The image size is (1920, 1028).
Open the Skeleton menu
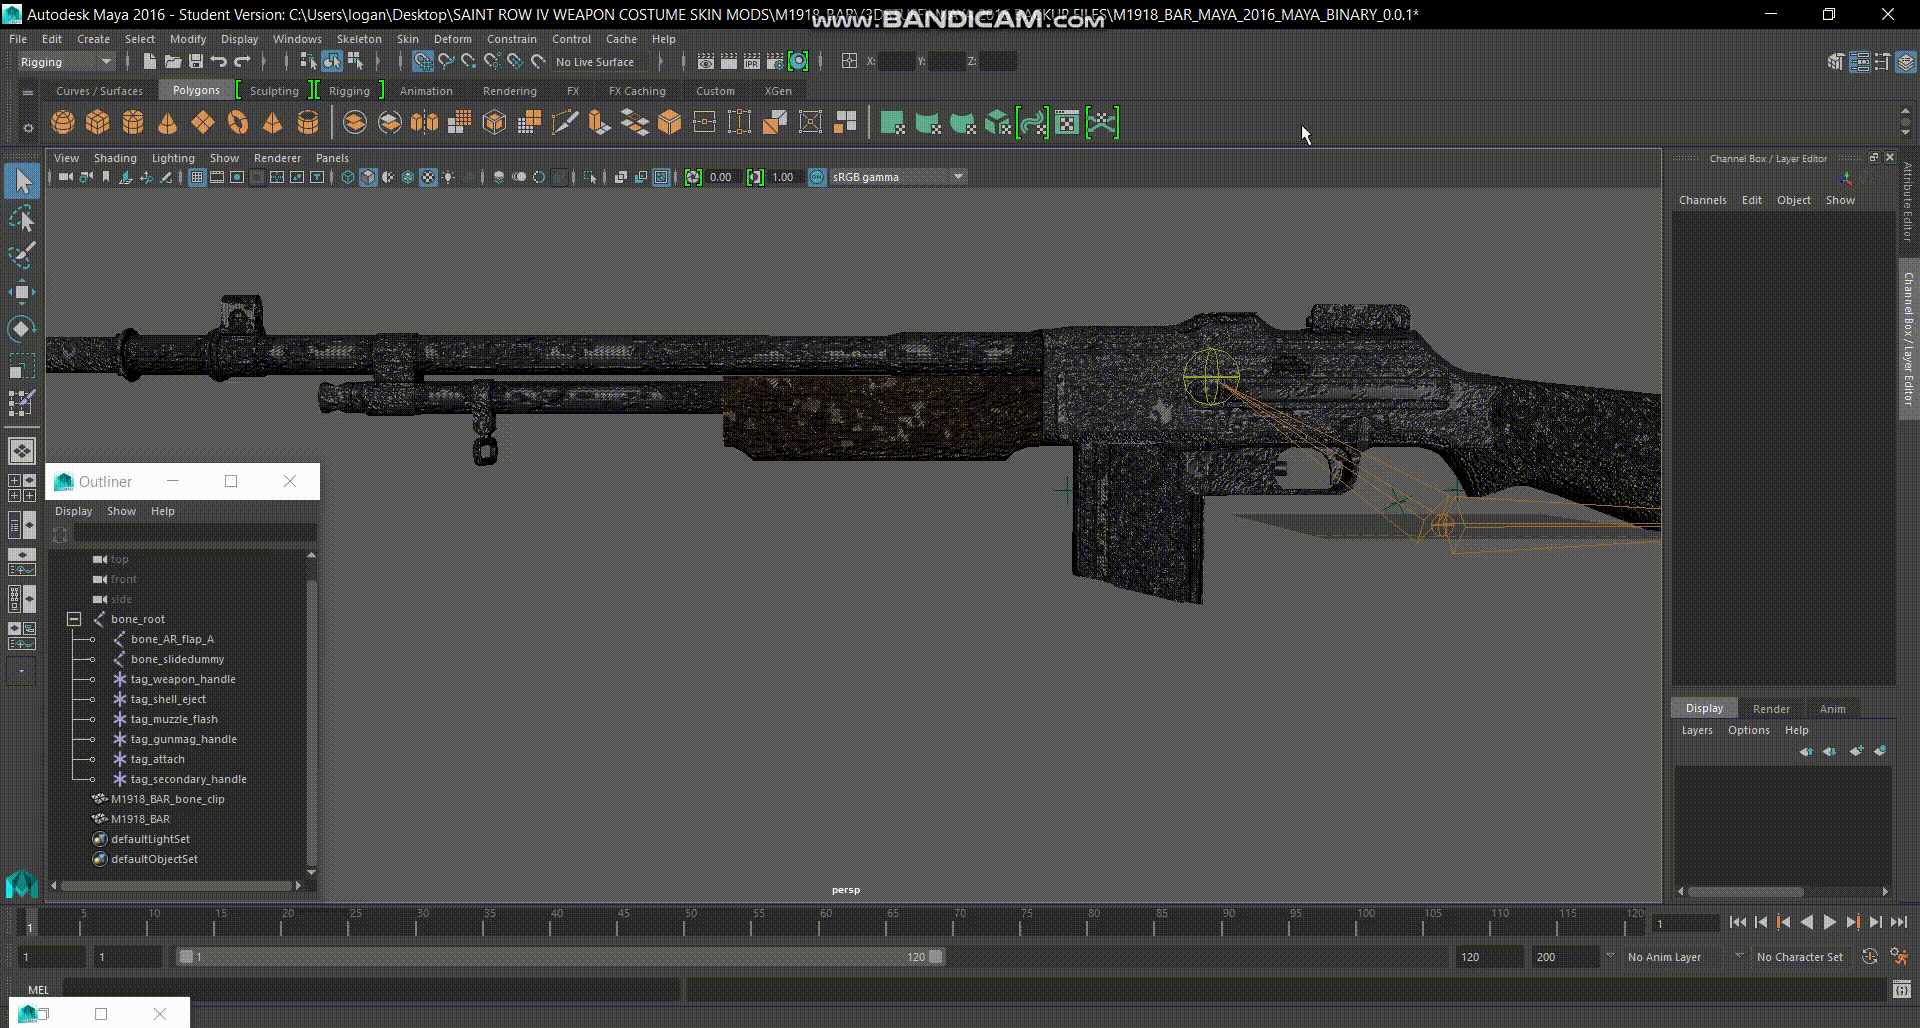[359, 39]
